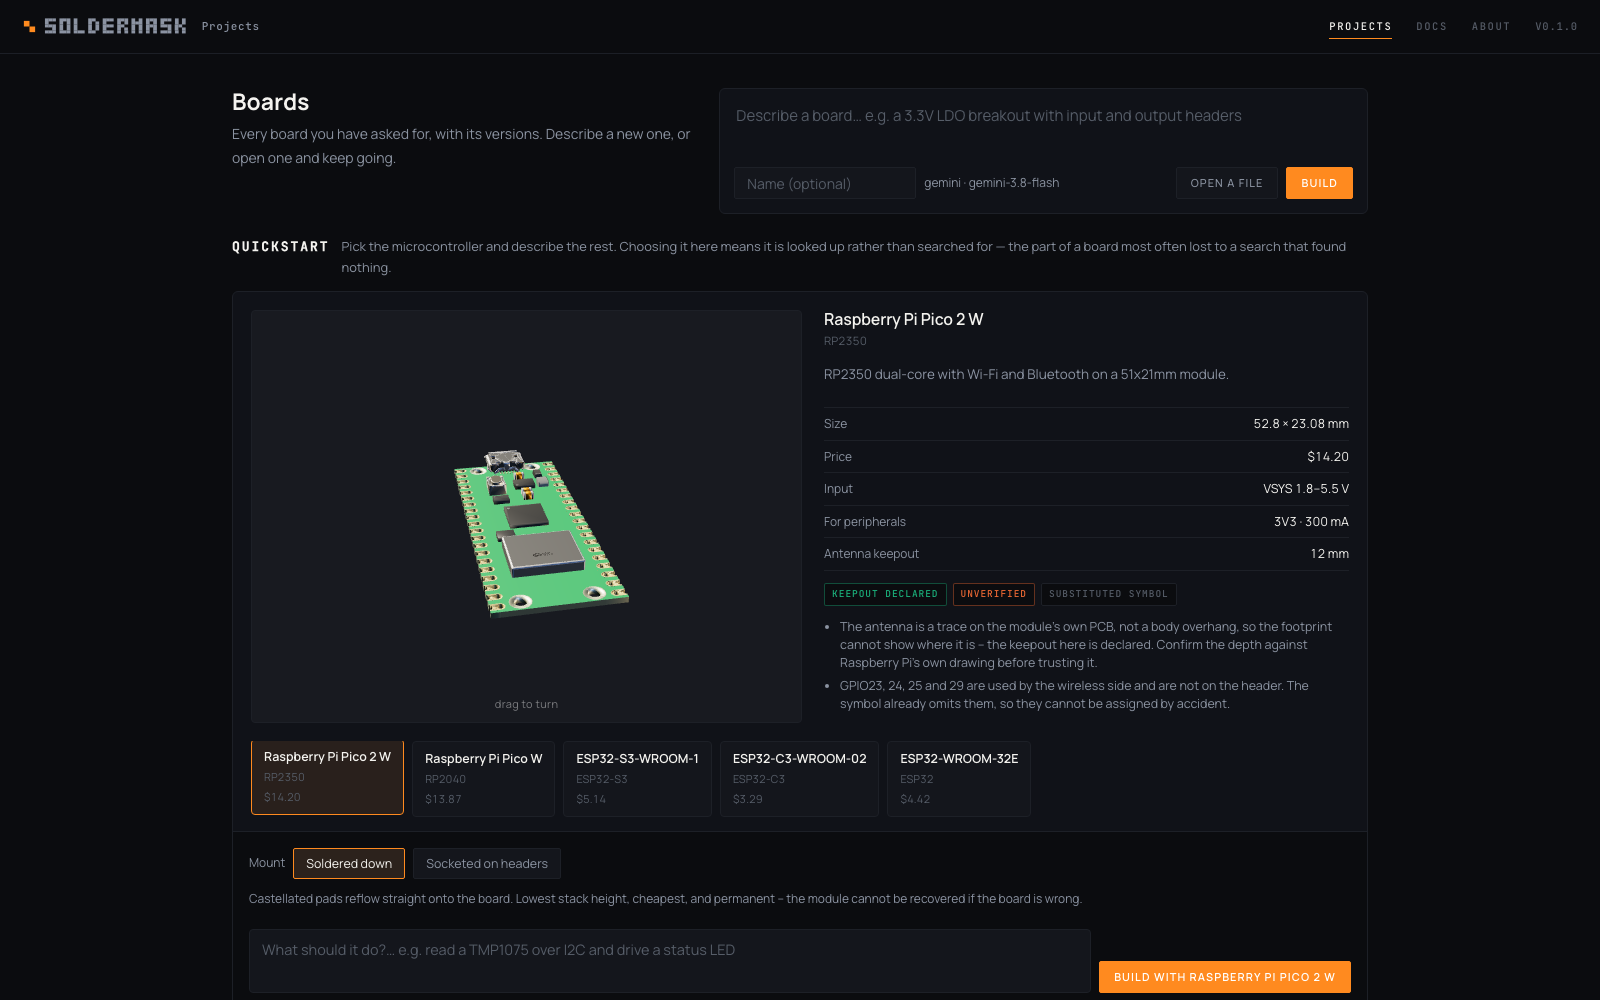Select the Raspberry Pi Pico 2 W card
The image size is (1600, 1000).
[327, 778]
